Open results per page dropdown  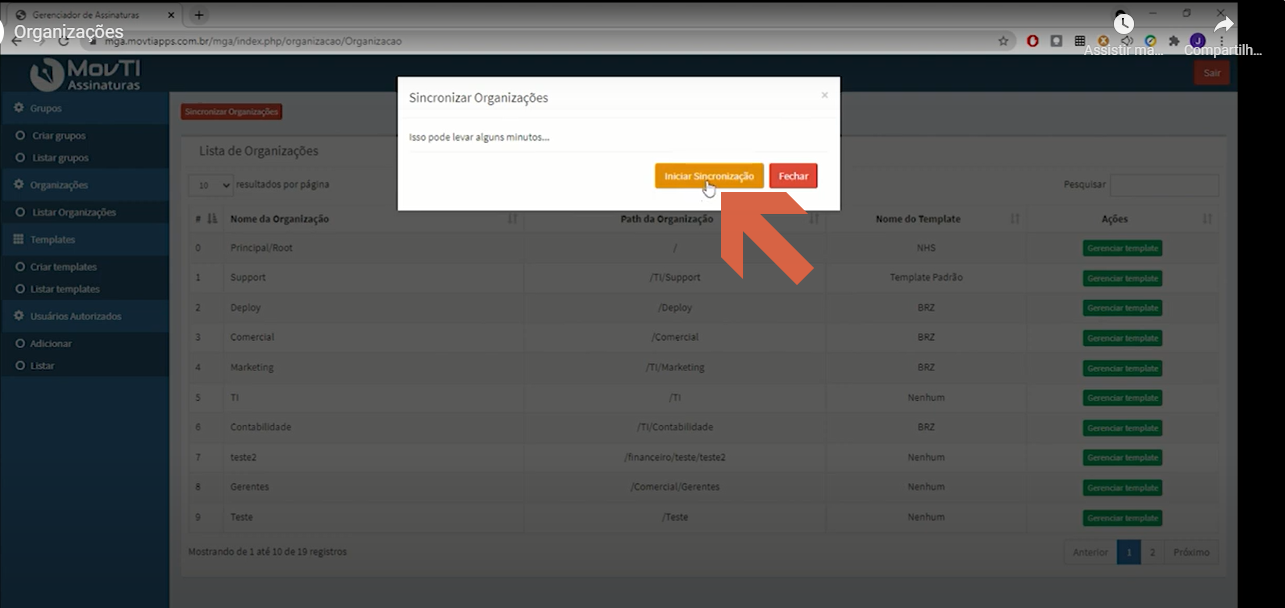[x=210, y=185]
